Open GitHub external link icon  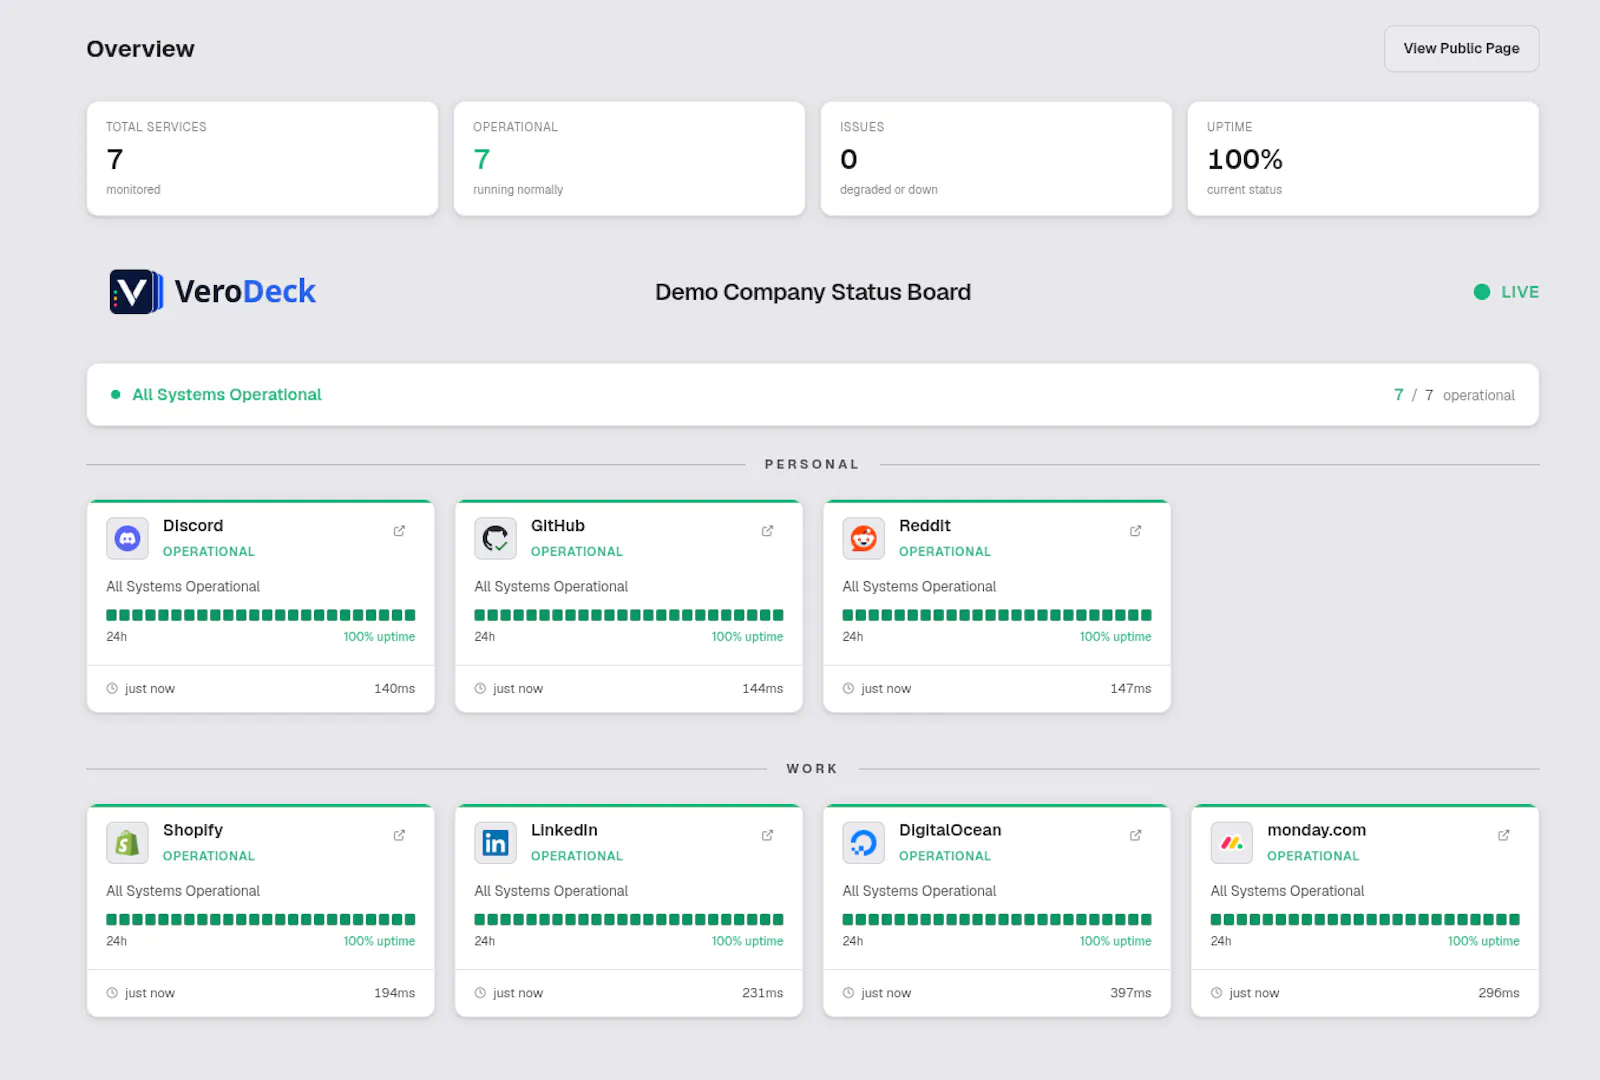767,531
